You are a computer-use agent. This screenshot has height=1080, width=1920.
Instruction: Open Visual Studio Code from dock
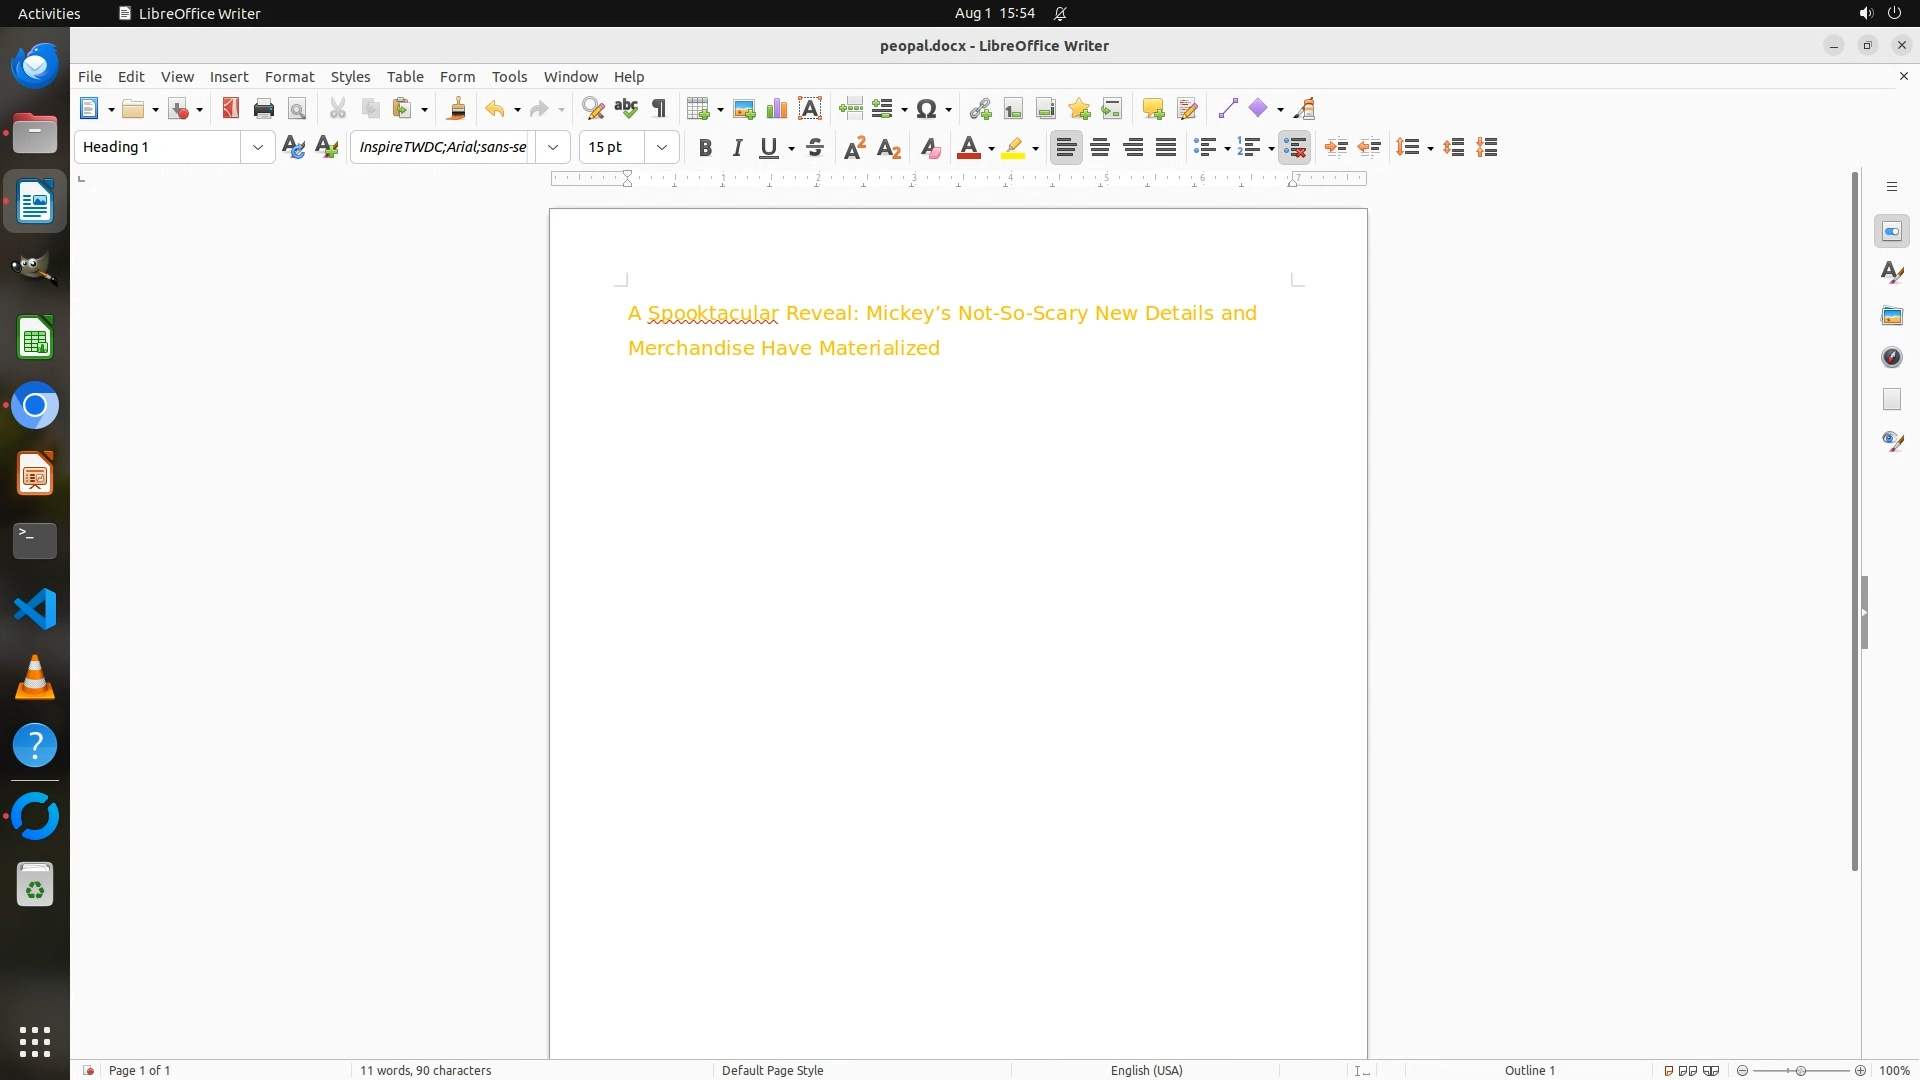point(35,609)
